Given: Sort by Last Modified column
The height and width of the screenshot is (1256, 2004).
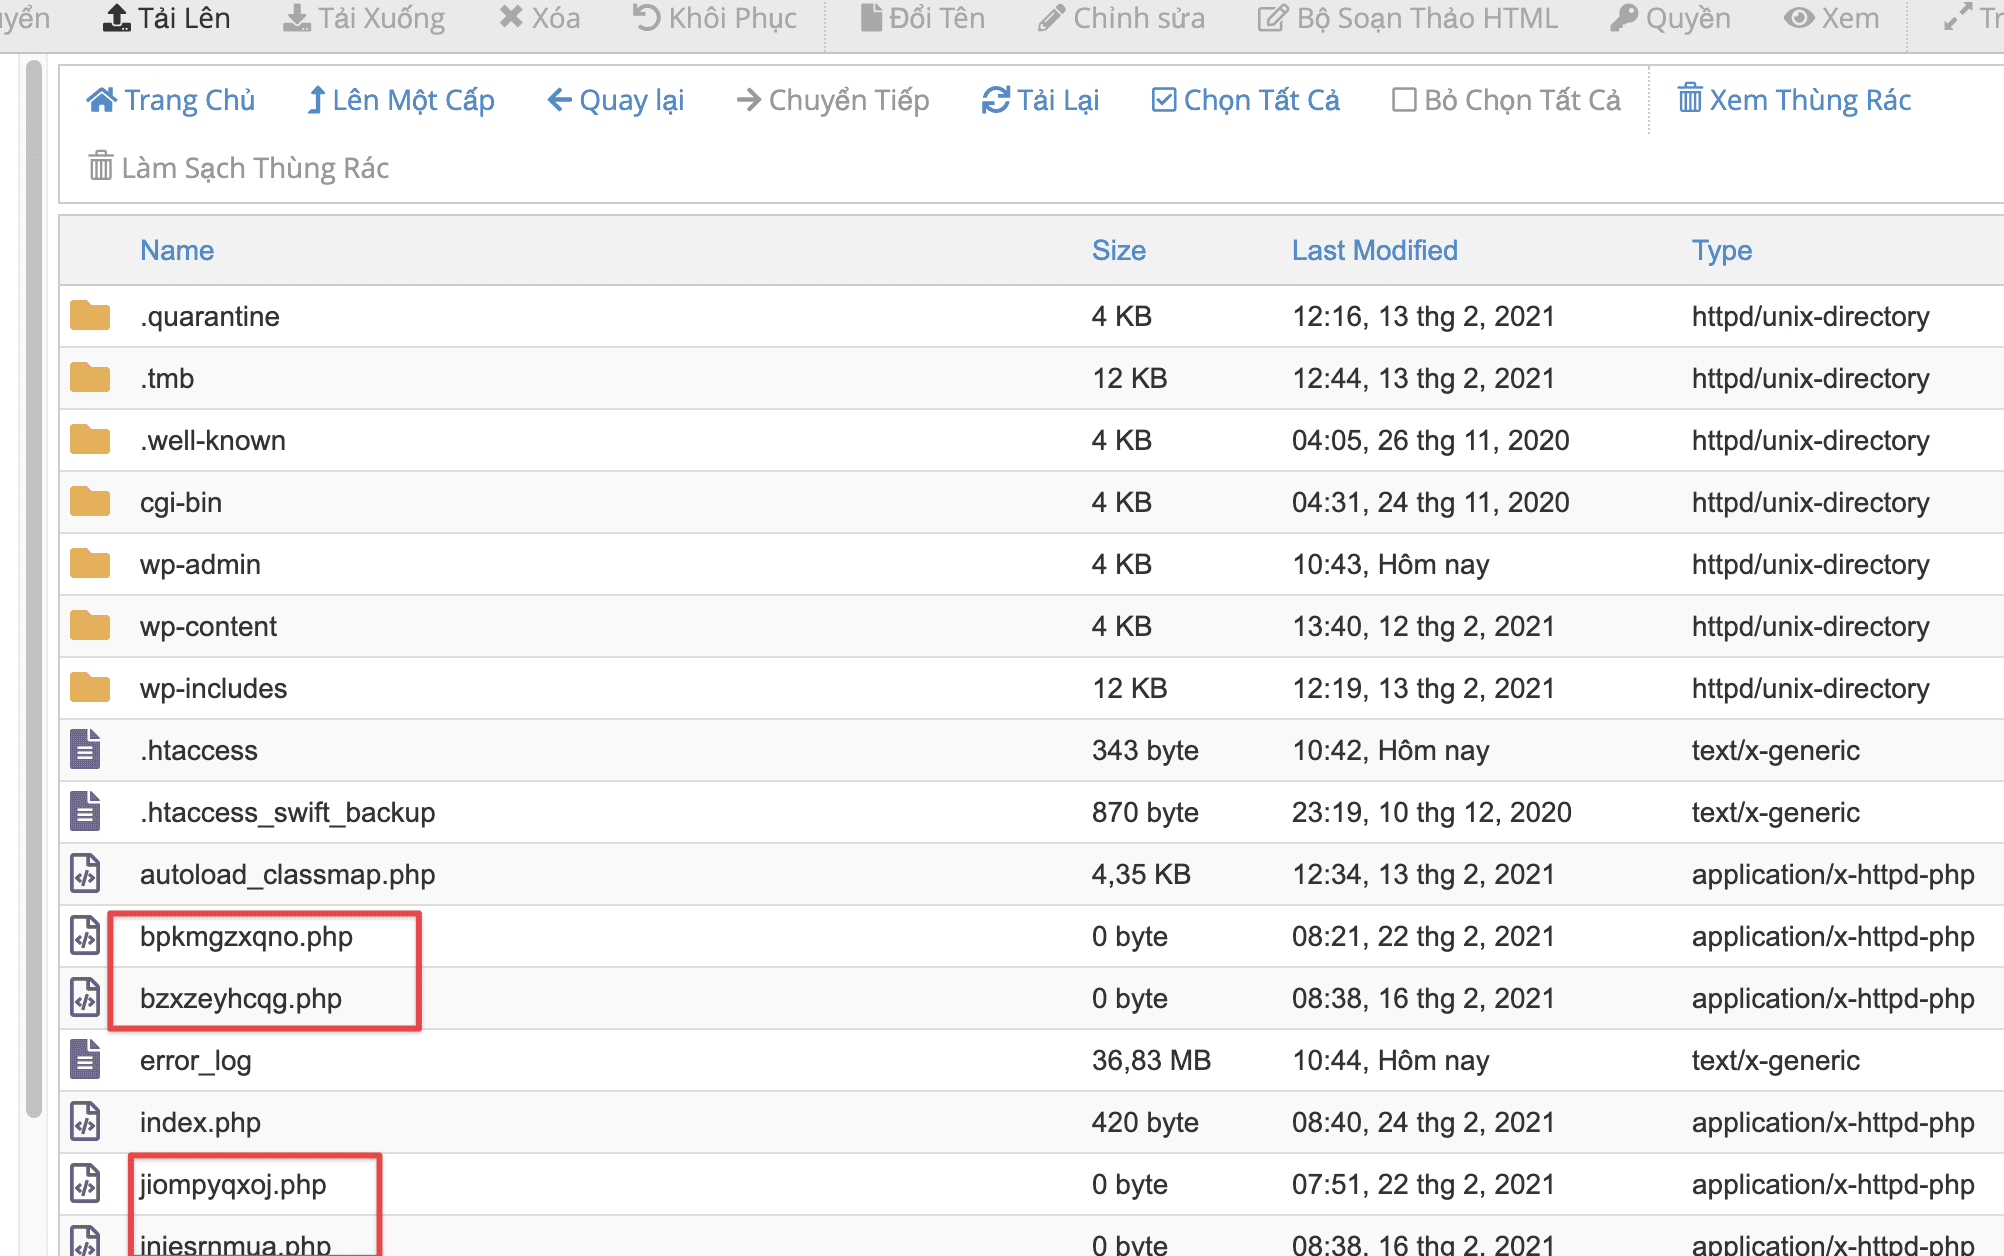Looking at the screenshot, I should [x=1374, y=250].
